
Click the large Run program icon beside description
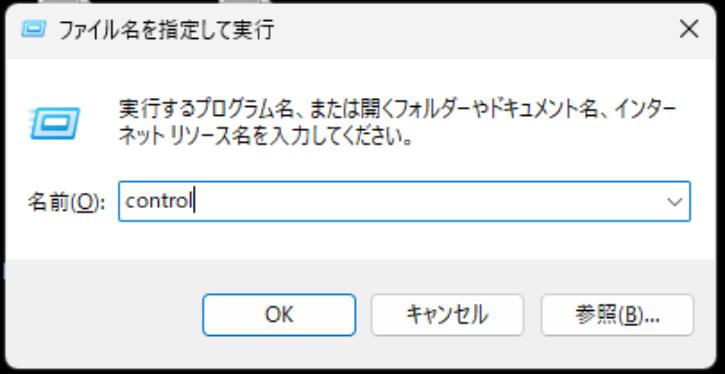(55, 123)
